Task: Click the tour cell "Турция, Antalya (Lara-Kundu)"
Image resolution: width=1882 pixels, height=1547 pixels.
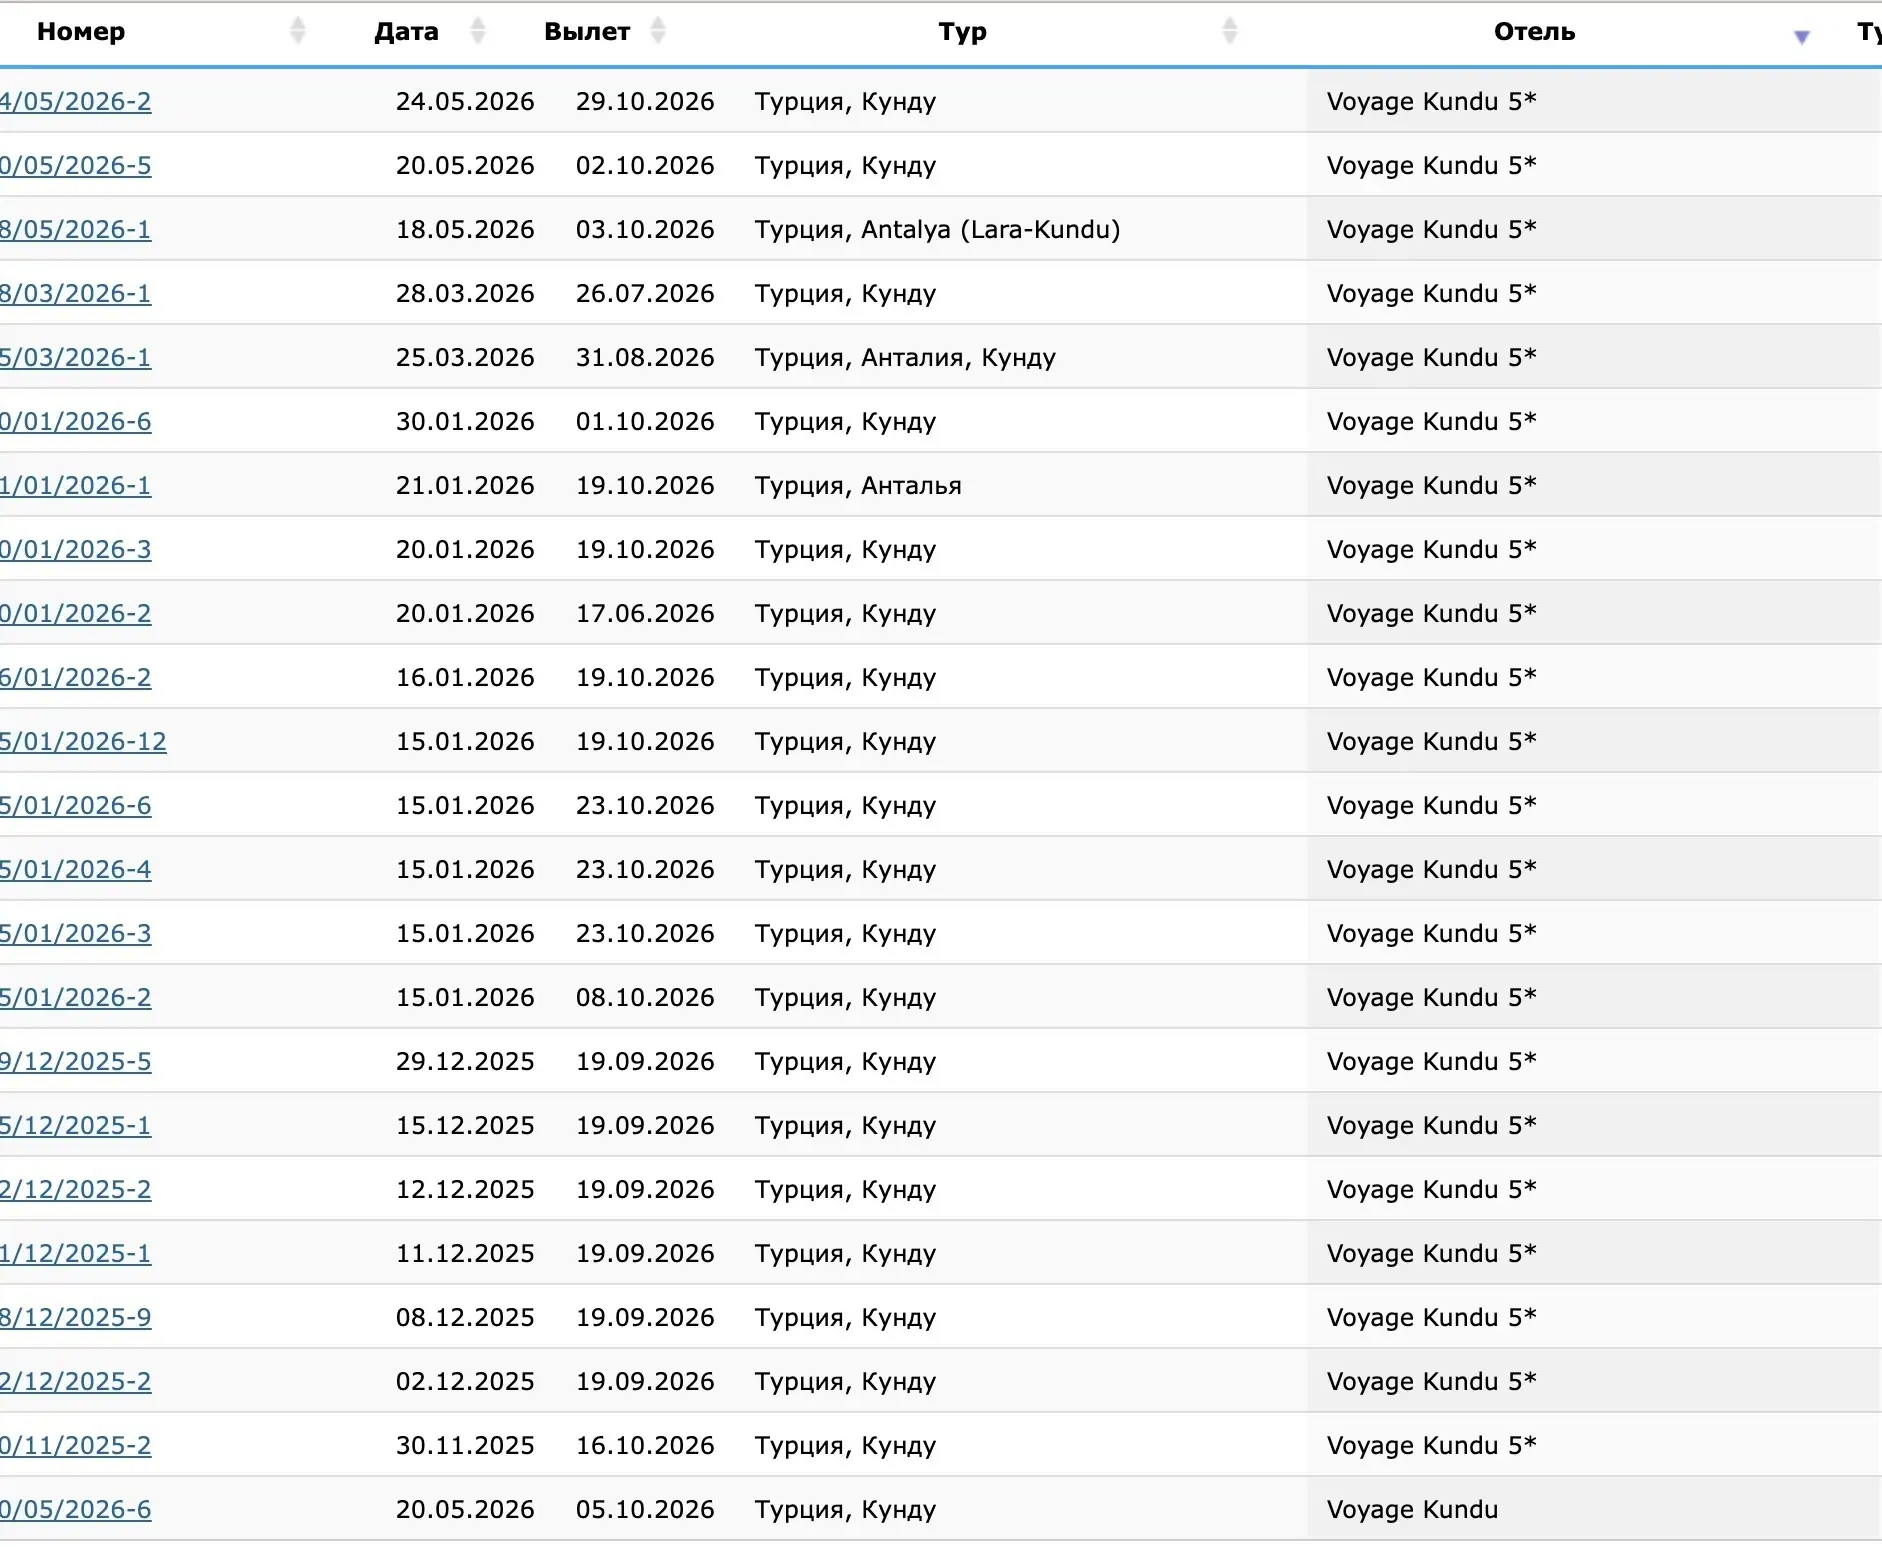Action: click(x=937, y=229)
